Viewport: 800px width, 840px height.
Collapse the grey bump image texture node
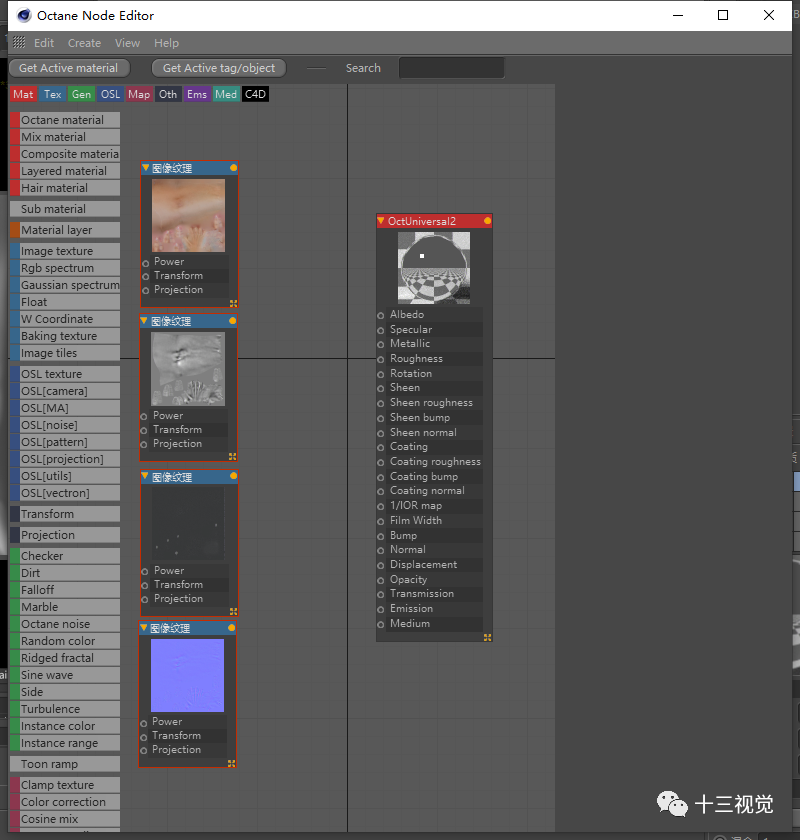point(144,321)
